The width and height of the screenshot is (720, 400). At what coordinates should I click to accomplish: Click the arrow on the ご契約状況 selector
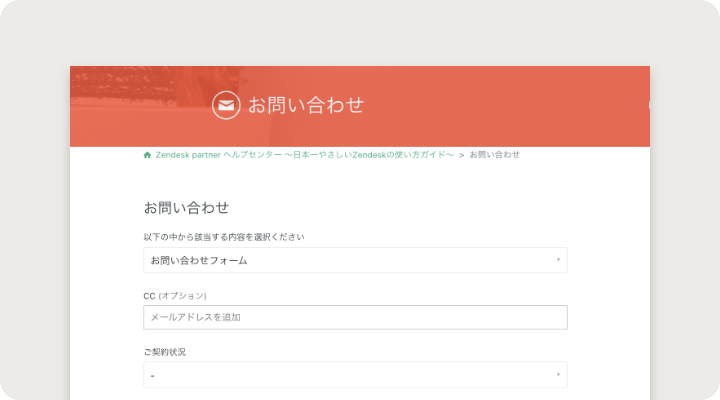tap(557, 375)
